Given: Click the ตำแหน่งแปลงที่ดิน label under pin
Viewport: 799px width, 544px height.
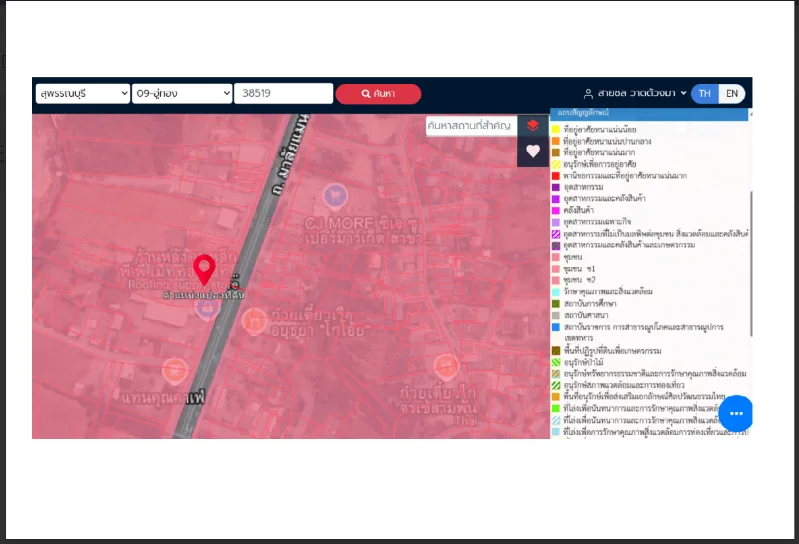Looking at the screenshot, I should (204, 295).
